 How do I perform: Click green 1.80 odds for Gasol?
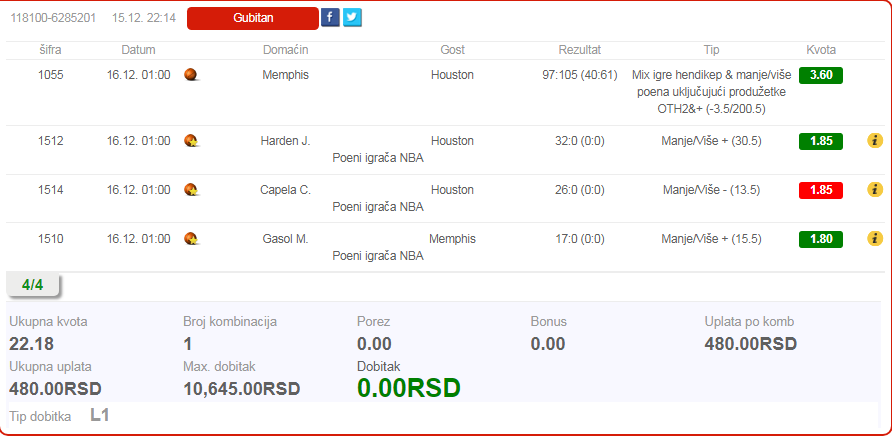pyautogui.click(x=821, y=239)
